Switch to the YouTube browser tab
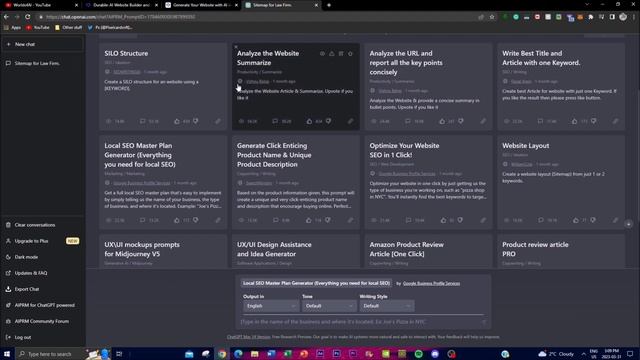The width and height of the screenshot is (640, 360). (41, 5)
